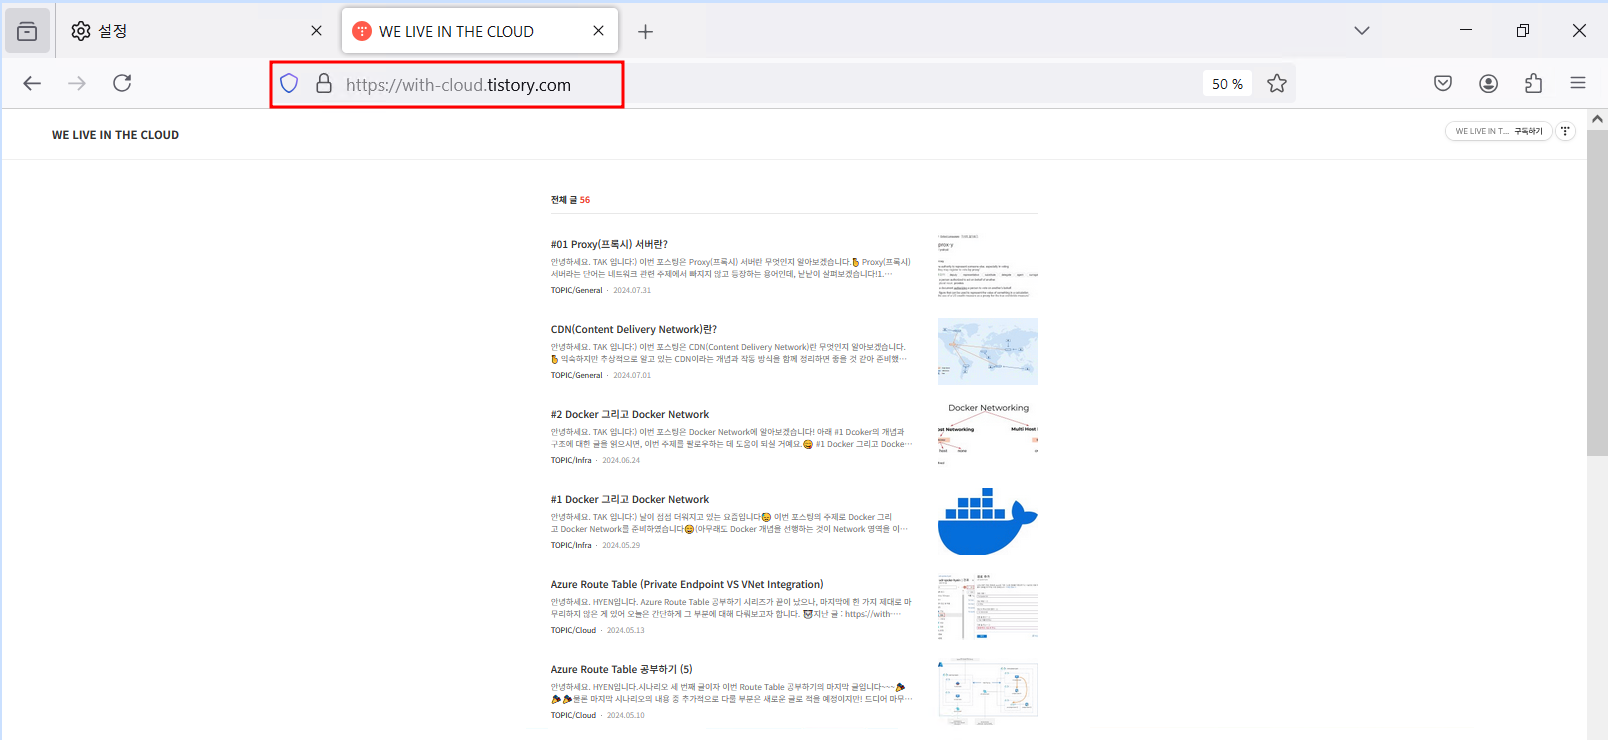Go back with the back arrow
Screen dimensions: 1608x740
tap(32, 83)
